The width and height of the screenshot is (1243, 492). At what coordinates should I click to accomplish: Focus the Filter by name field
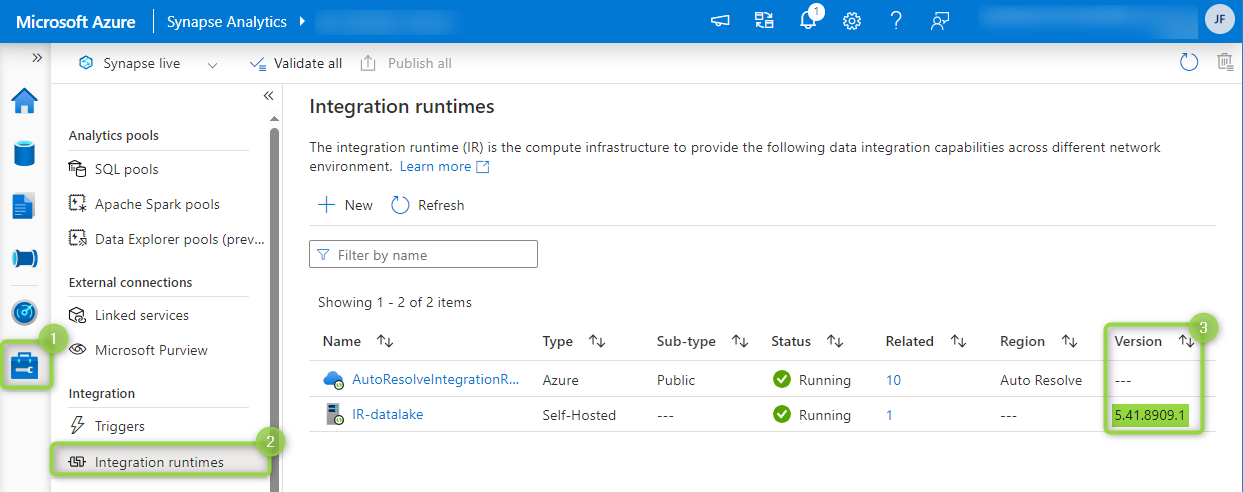423,255
